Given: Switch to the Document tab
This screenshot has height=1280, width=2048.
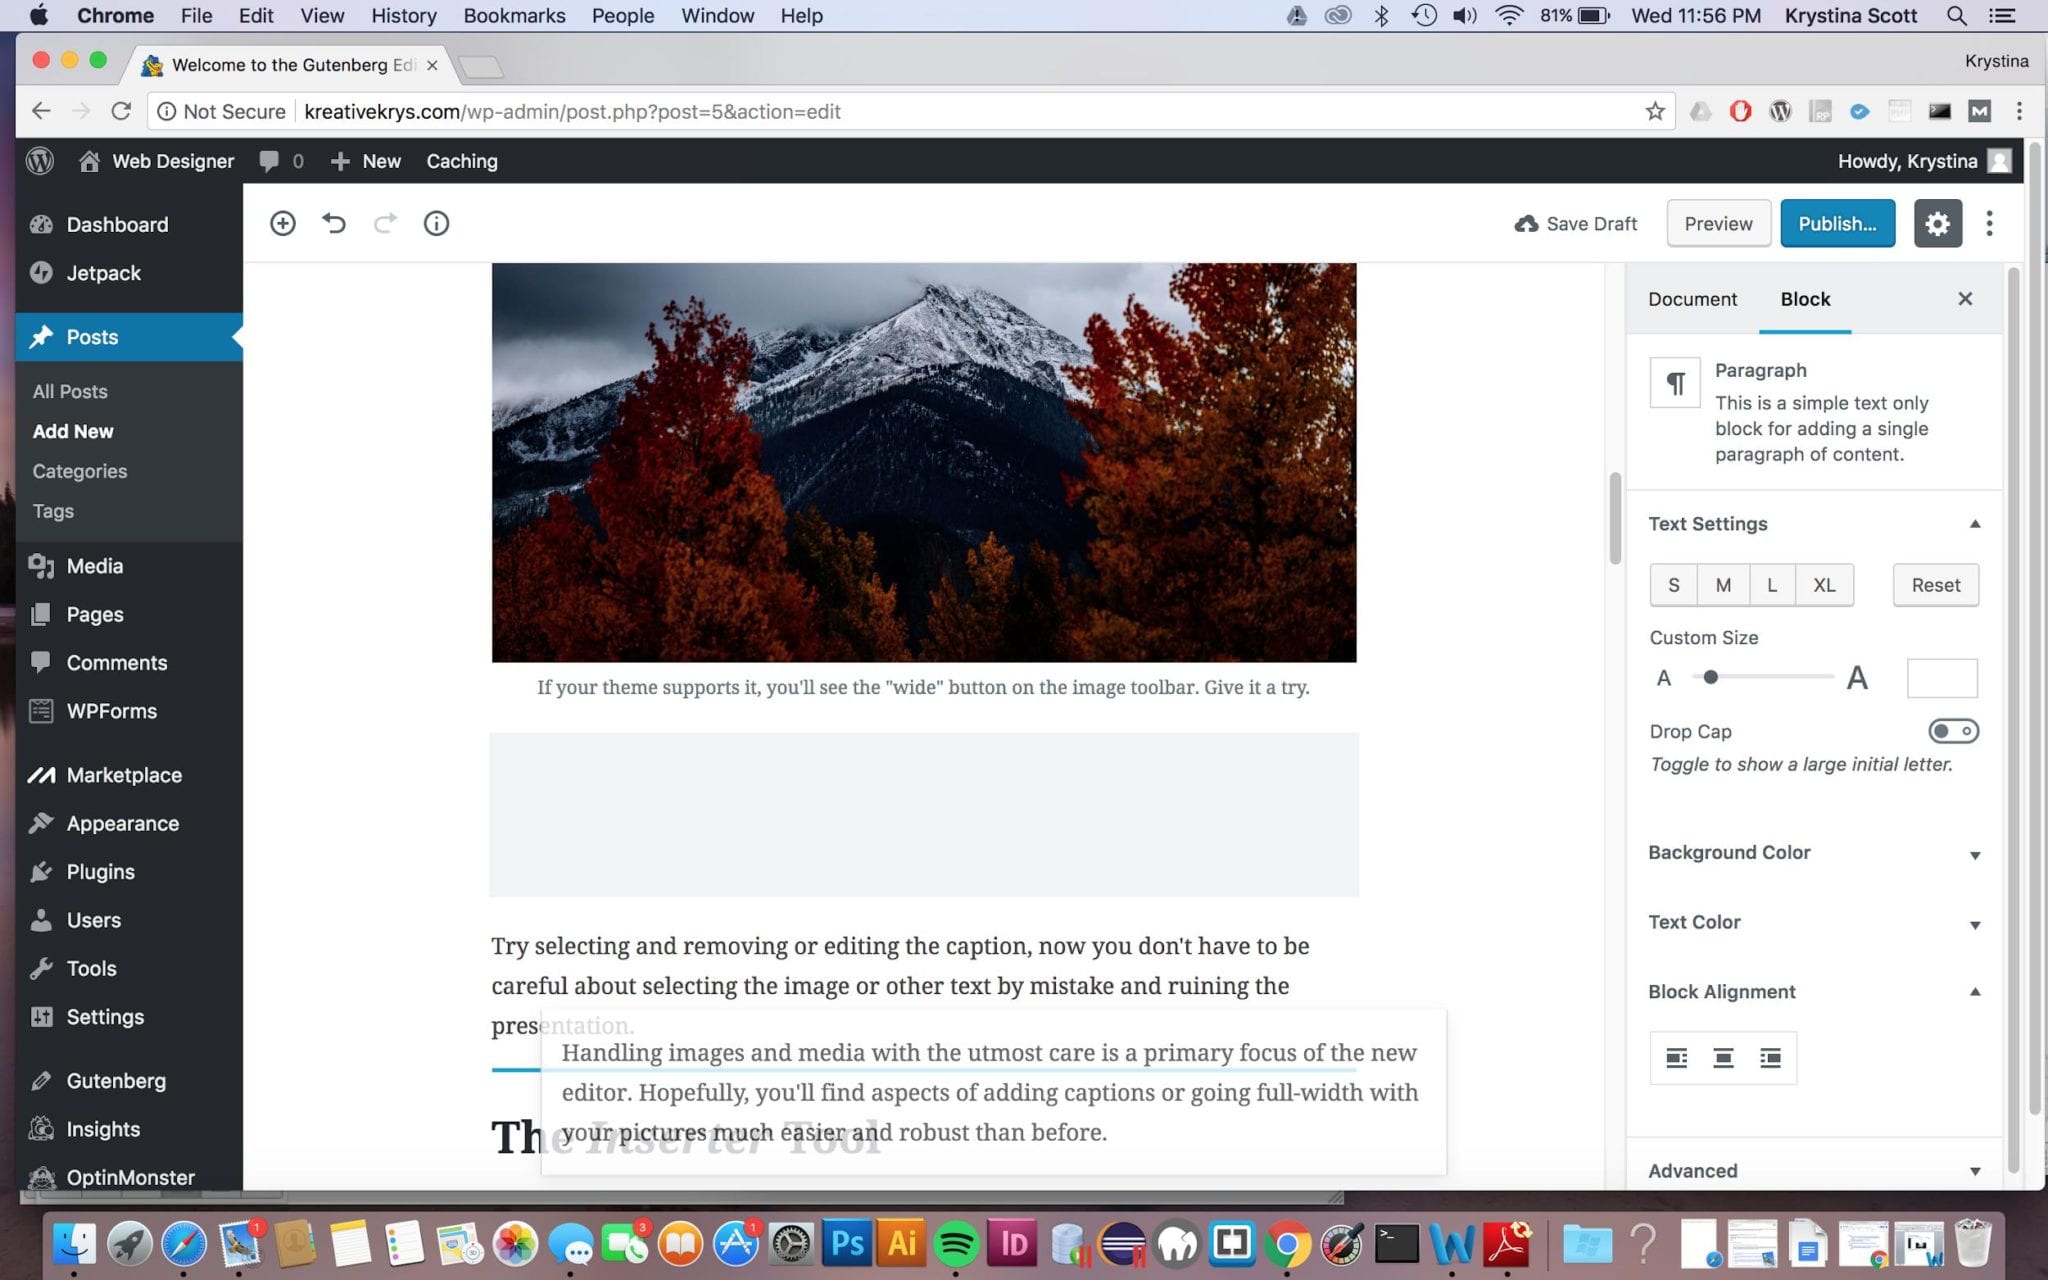Looking at the screenshot, I should click(1692, 299).
